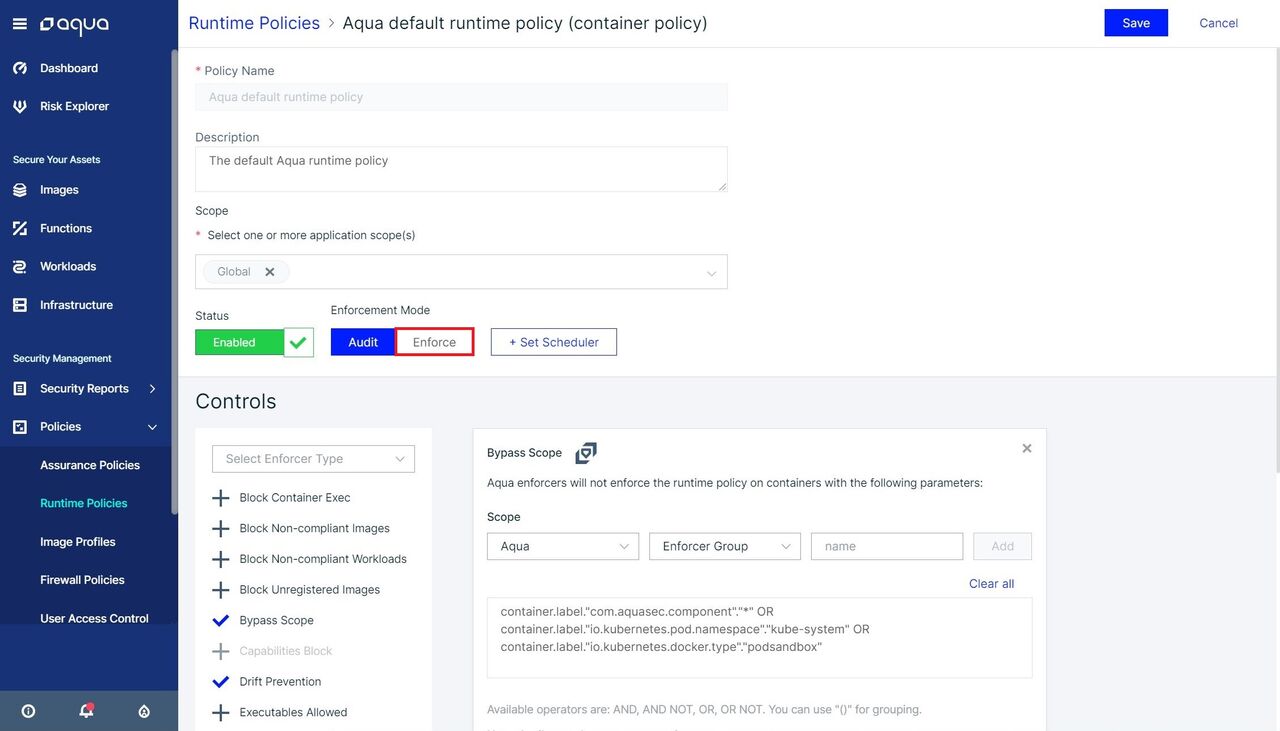Click the Runtime Policies breadcrumb link
Image resolution: width=1280 pixels, height=731 pixels.
(x=254, y=23)
